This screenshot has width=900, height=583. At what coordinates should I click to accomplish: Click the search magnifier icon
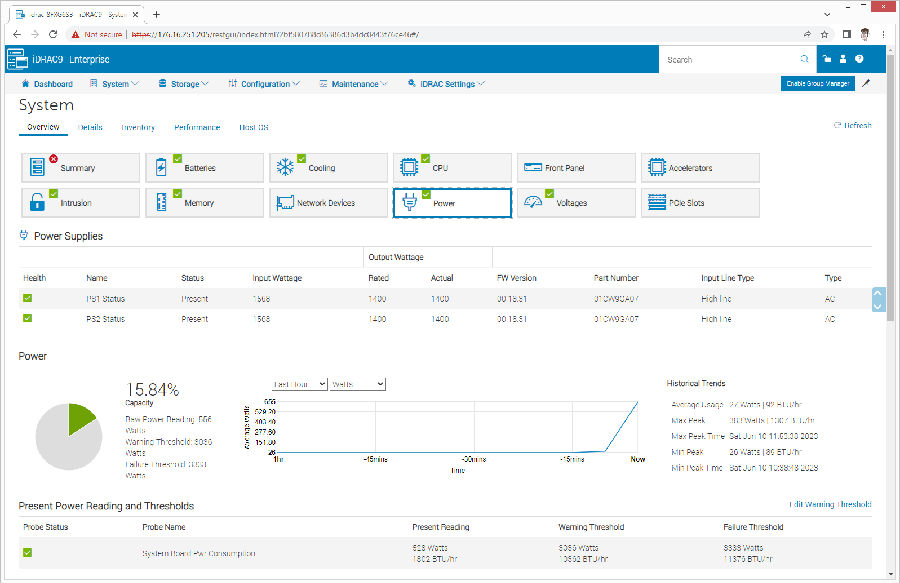tap(803, 60)
